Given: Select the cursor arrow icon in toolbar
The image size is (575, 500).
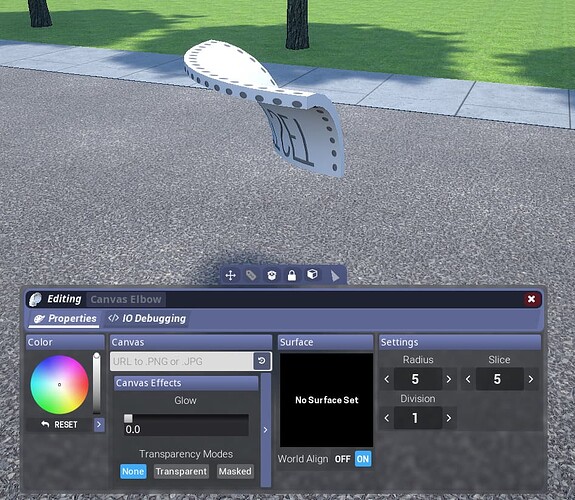Looking at the screenshot, I should (x=334, y=276).
